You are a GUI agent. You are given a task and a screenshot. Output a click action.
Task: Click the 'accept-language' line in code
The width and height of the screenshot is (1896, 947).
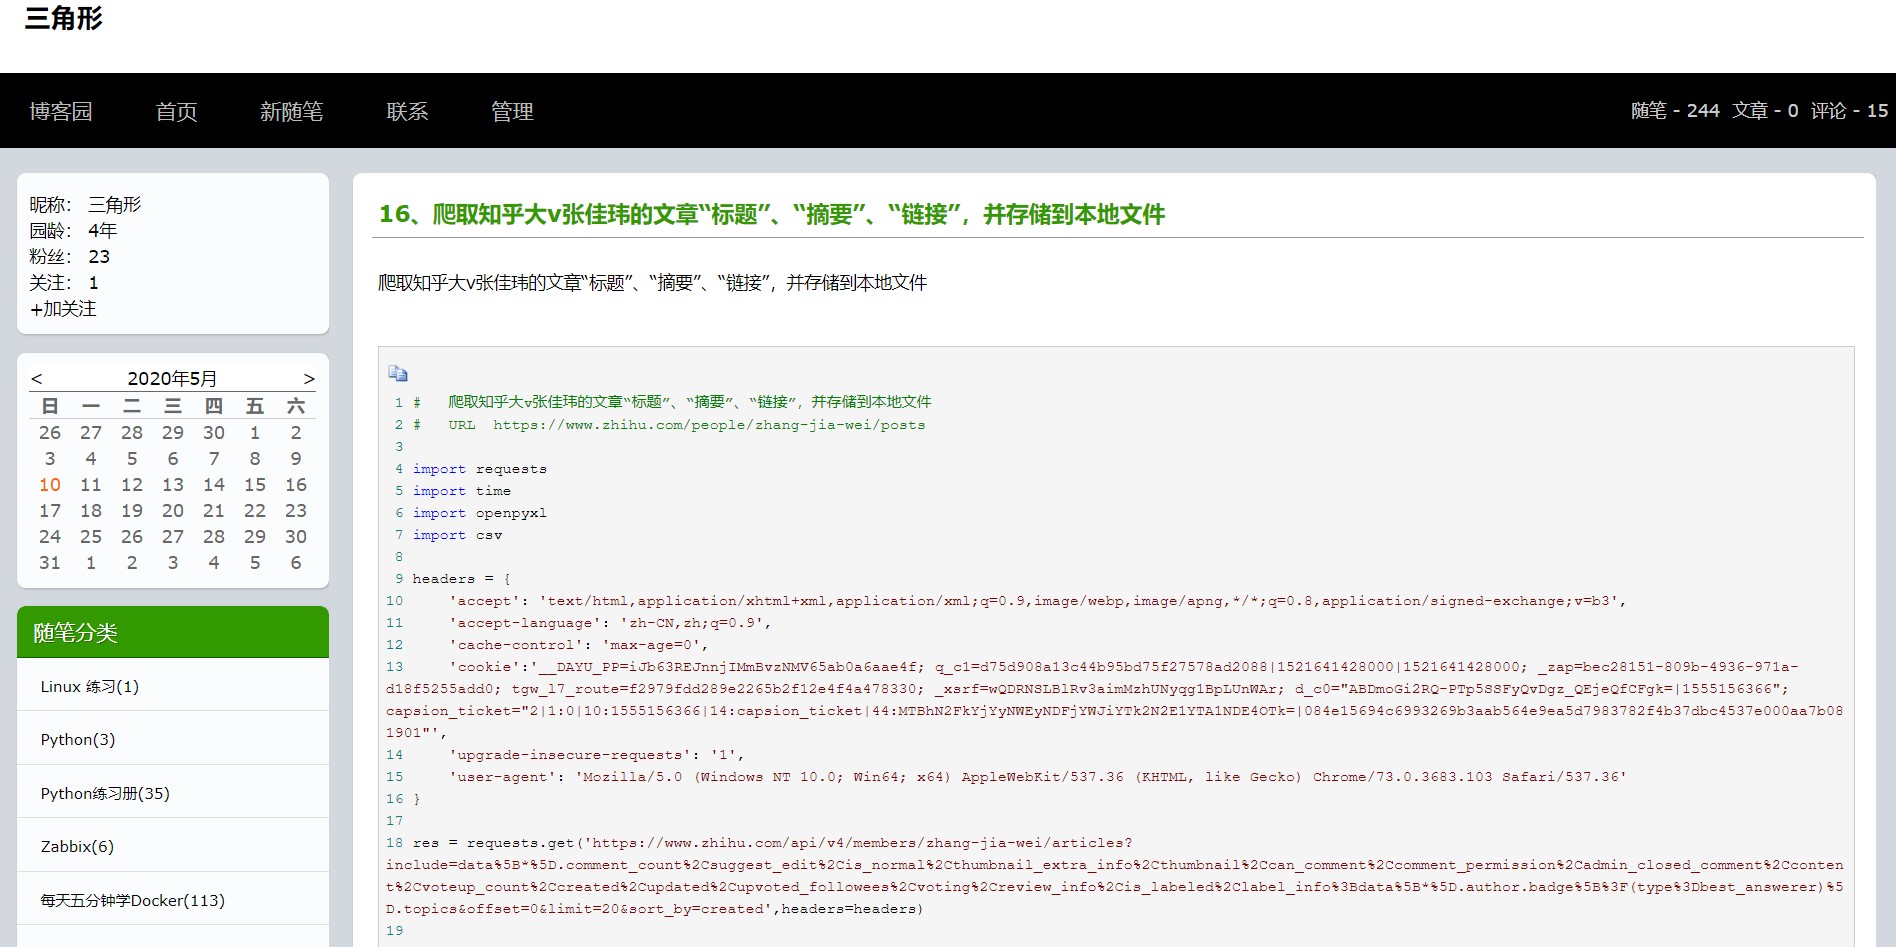click(610, 623)
